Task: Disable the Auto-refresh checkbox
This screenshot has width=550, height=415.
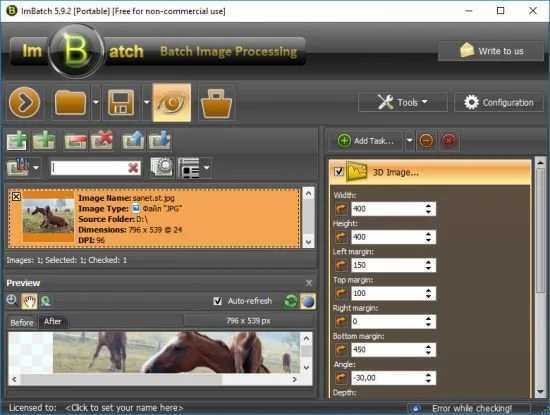Action: coord(217,301)
